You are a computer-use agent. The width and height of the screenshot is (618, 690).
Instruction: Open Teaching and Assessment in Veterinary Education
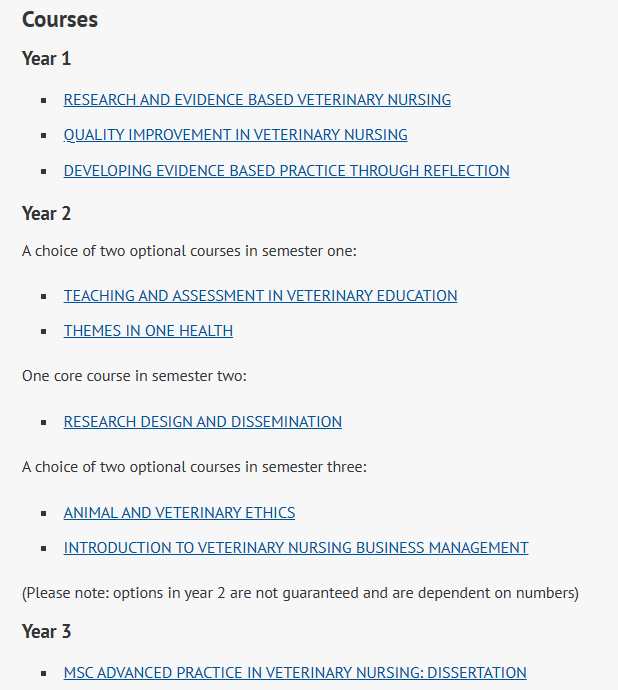tap(261, 296)
